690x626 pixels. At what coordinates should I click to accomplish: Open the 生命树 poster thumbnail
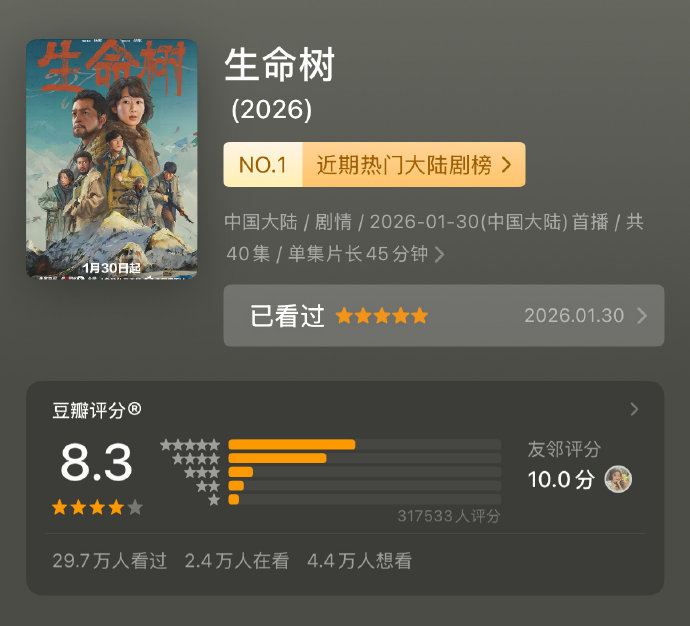(x=111, y=158)
